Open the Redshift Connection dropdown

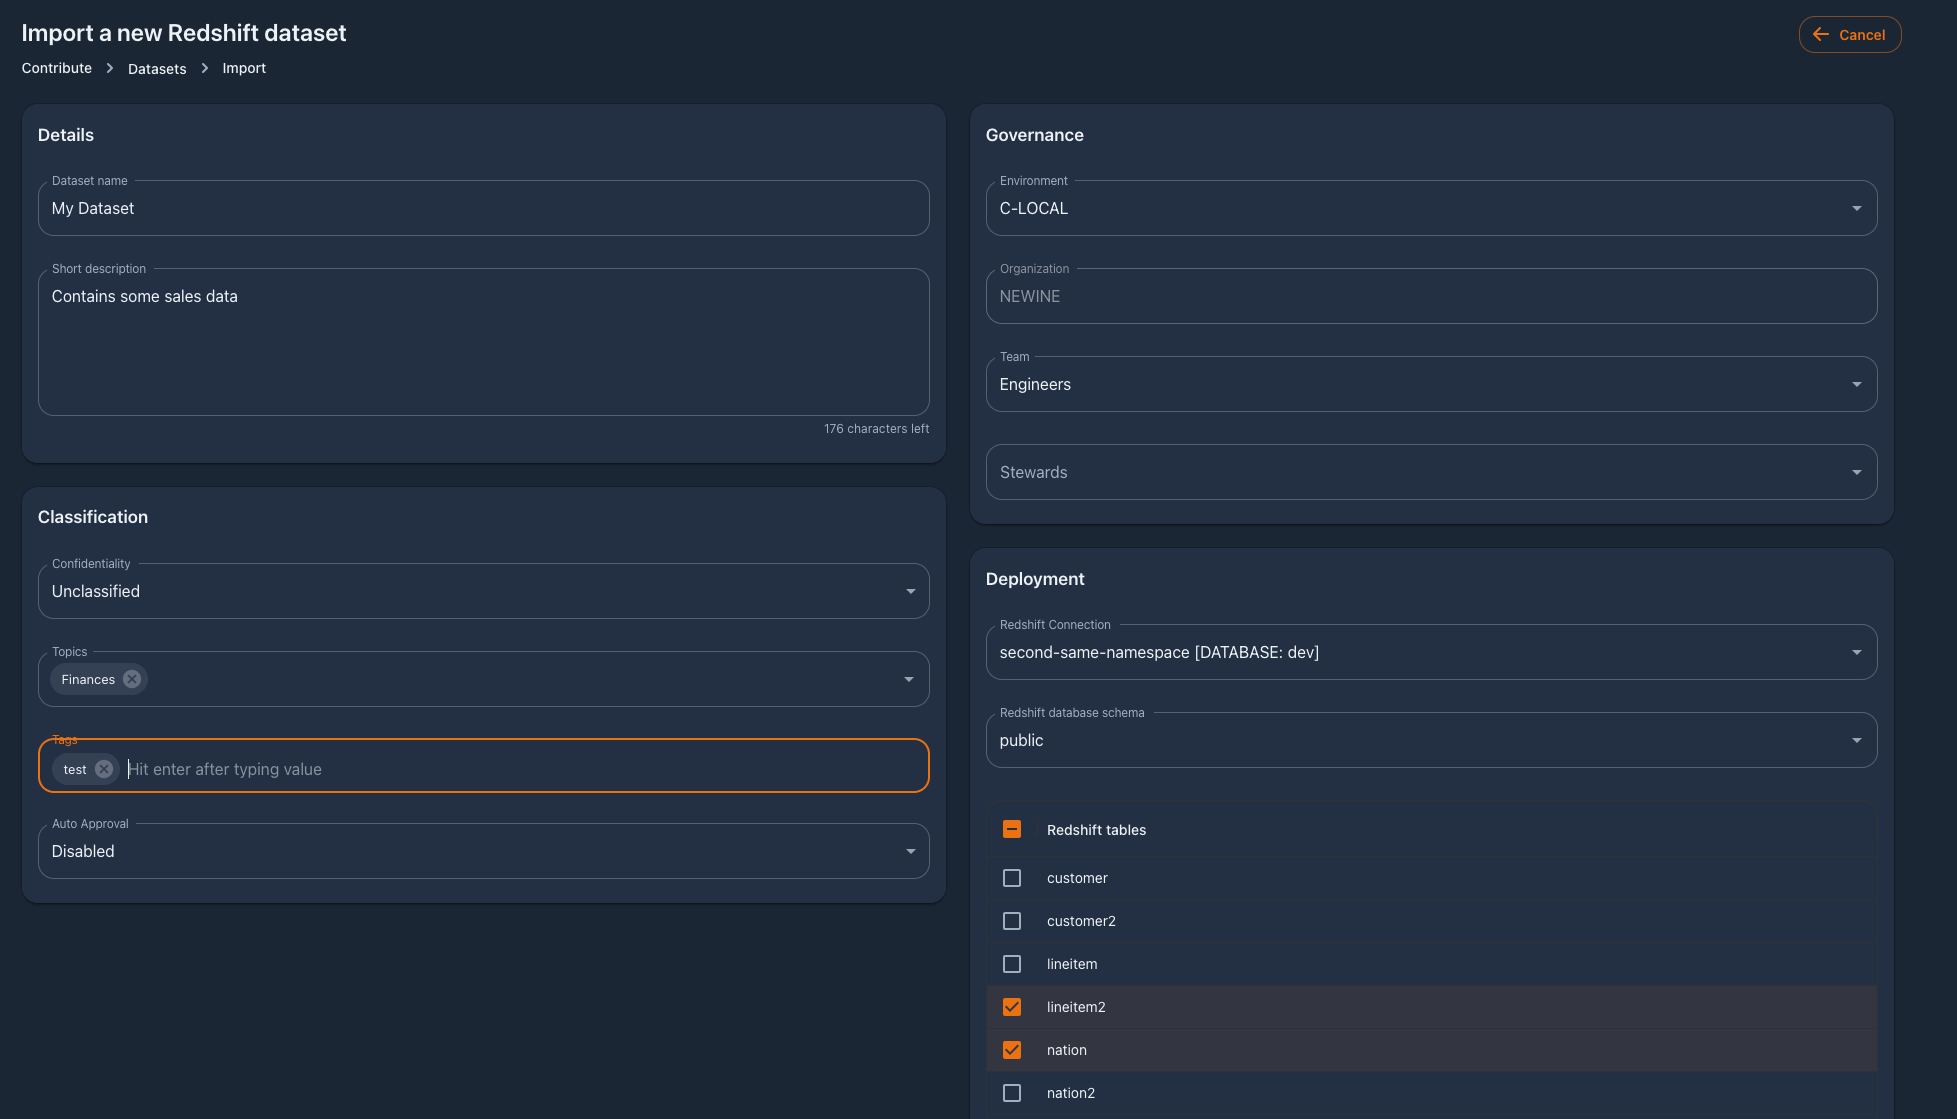[x=1431, y=652]
